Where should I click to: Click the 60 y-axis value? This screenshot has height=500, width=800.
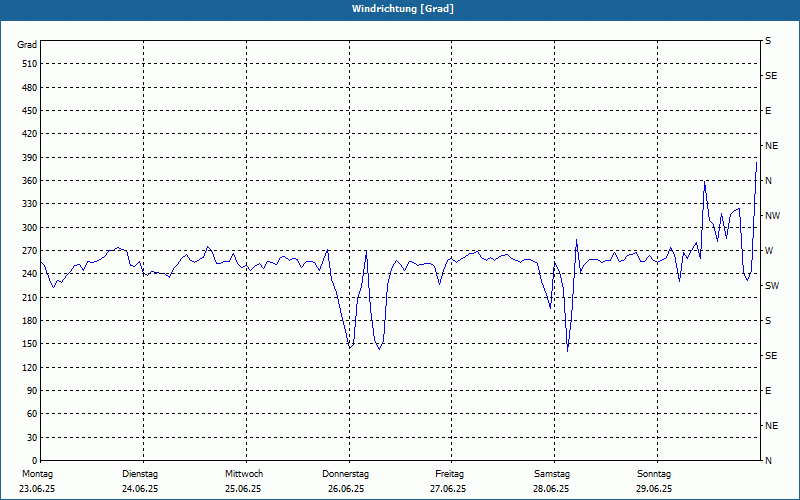pos(32,414)
